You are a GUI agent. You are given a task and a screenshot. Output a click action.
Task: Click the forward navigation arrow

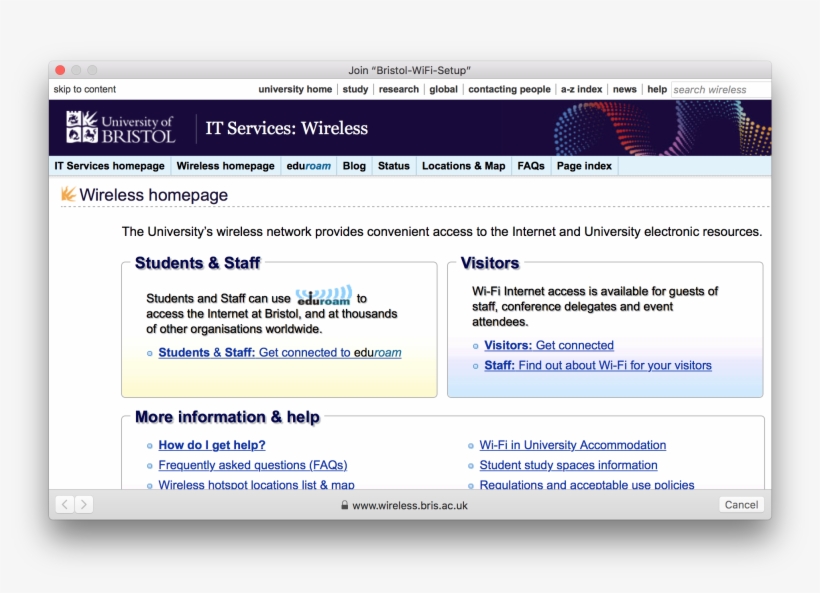click(x=84, y=504)
